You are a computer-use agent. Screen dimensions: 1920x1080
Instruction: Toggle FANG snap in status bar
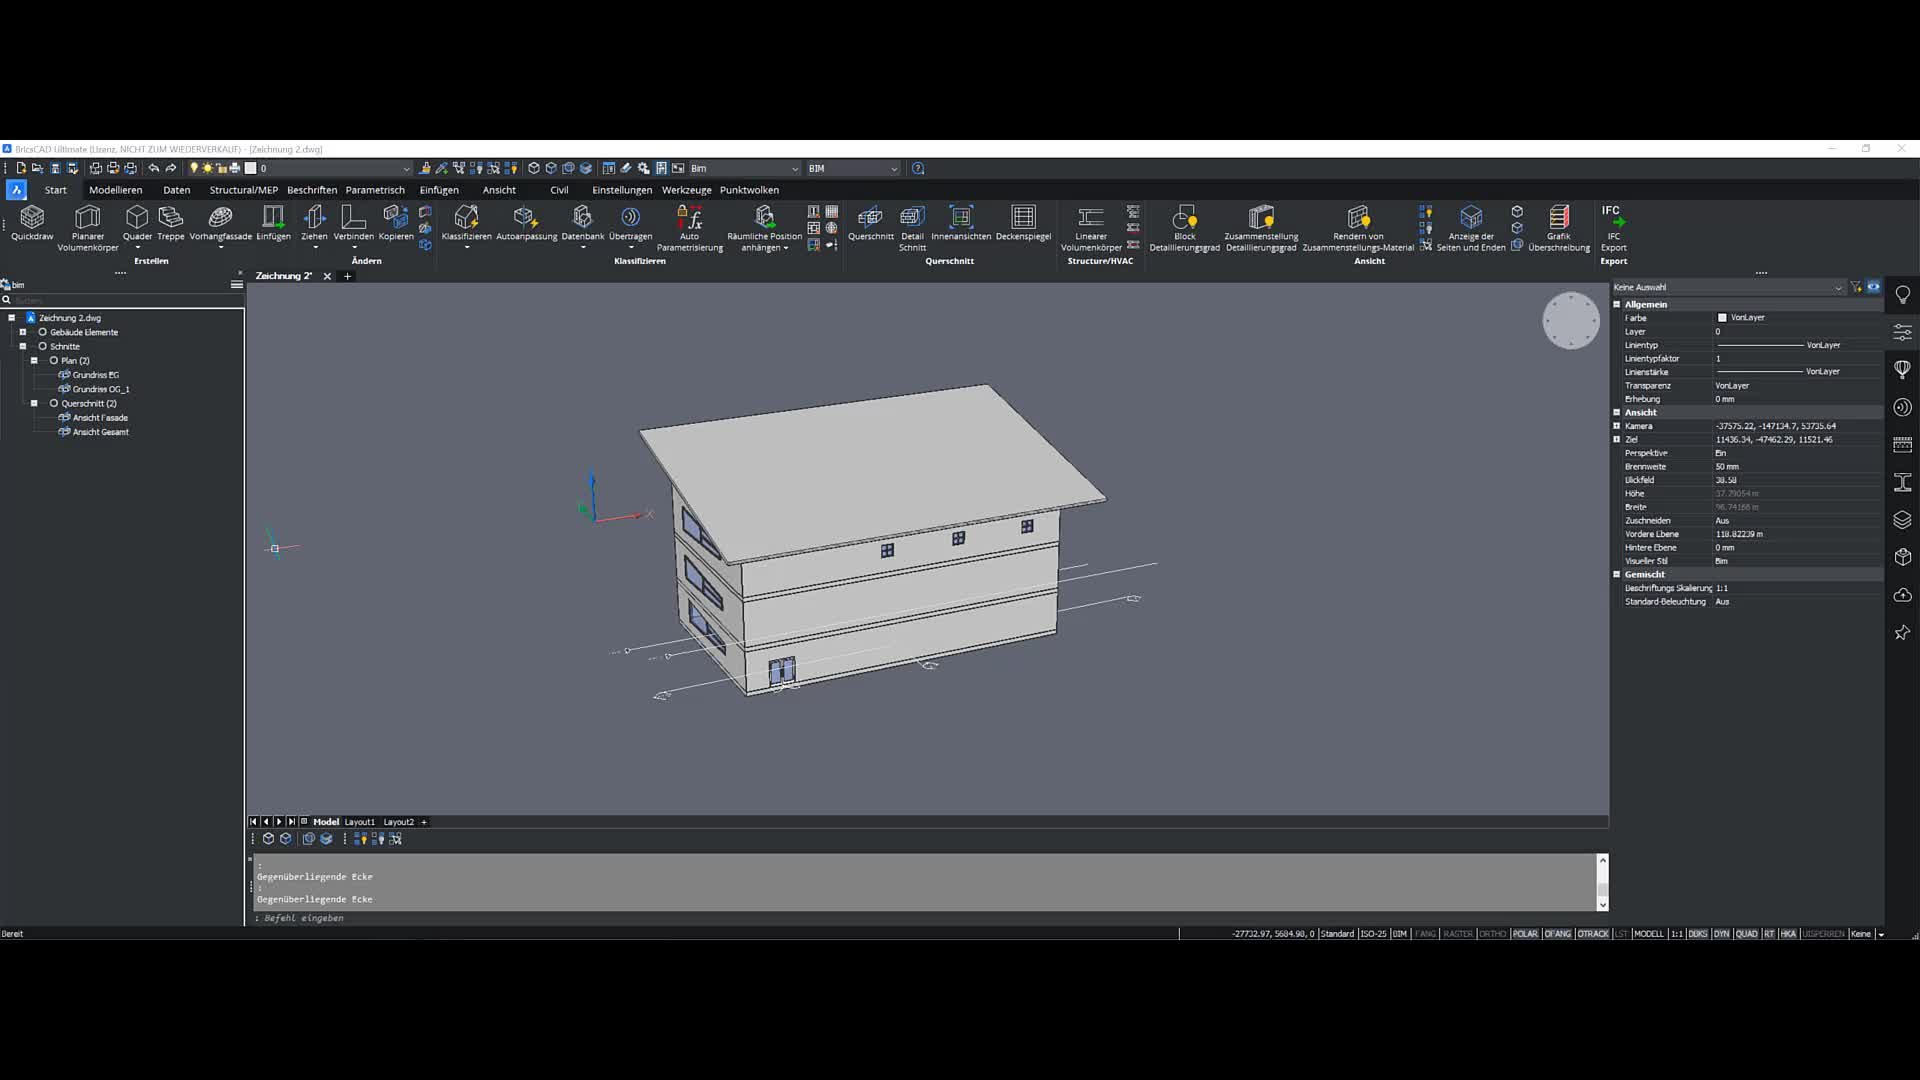(x=1425, y=934)
